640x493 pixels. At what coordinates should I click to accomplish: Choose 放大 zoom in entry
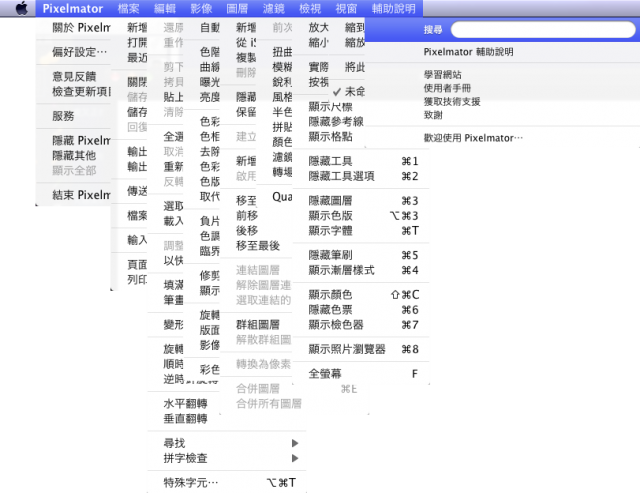(x=318, y=27)
